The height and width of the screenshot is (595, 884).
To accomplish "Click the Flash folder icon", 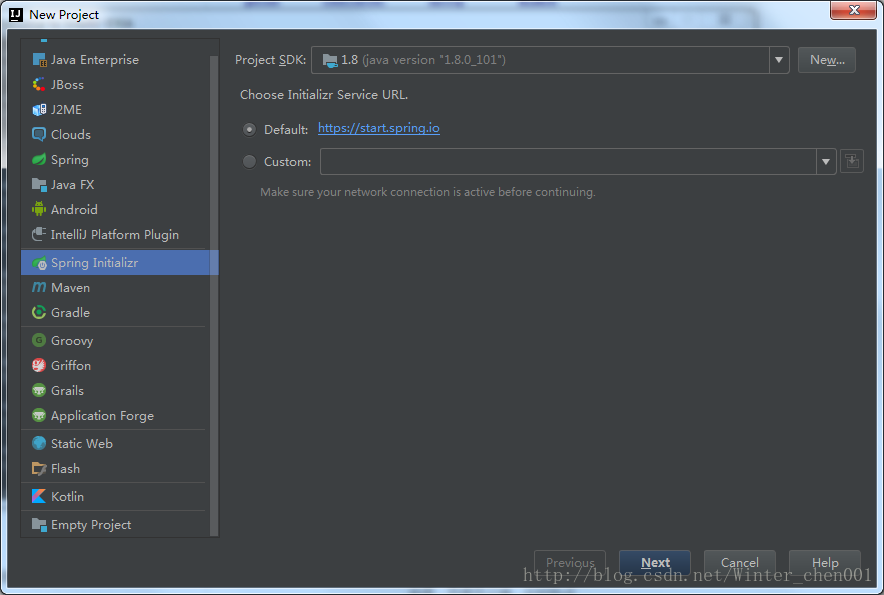I will (x=39, y=469).
